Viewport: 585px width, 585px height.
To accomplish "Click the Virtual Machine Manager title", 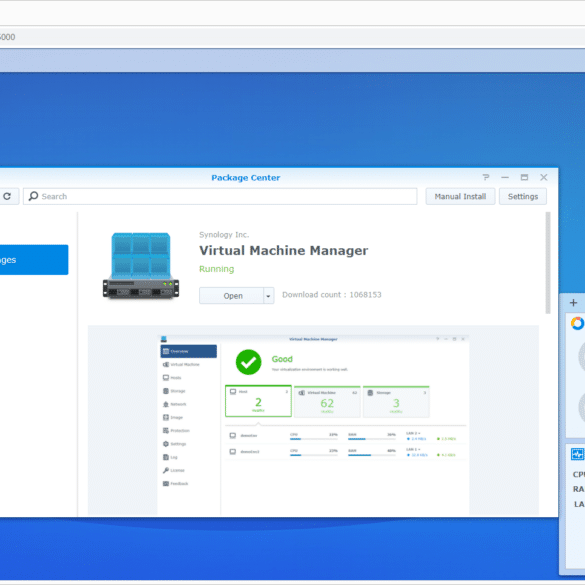I will [283, 250].
